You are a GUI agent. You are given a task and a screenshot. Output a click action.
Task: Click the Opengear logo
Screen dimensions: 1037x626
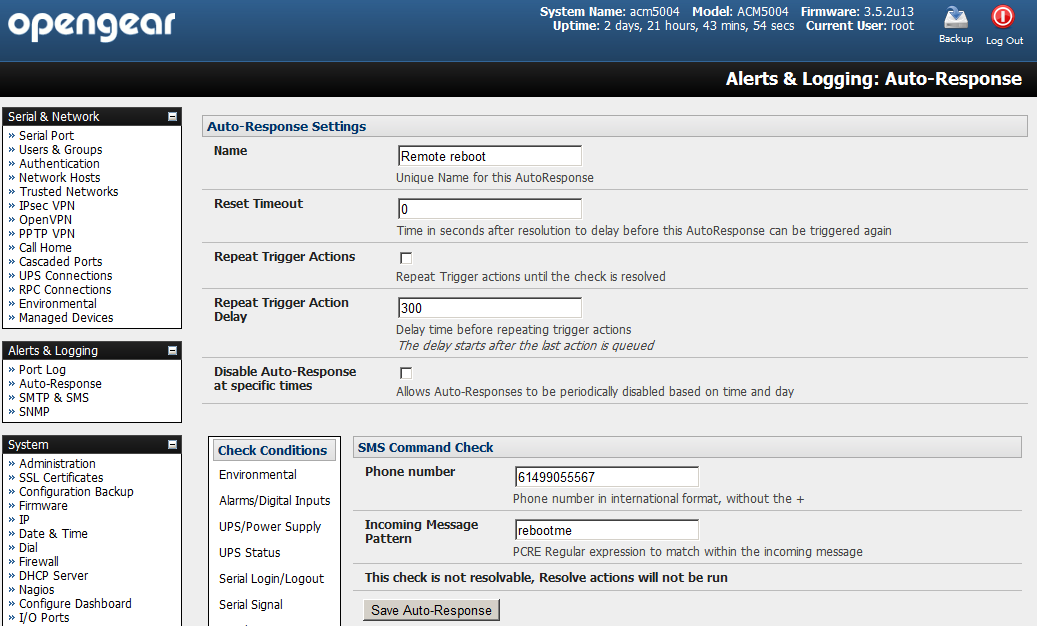pyautogui.click(x=92, y=24)
